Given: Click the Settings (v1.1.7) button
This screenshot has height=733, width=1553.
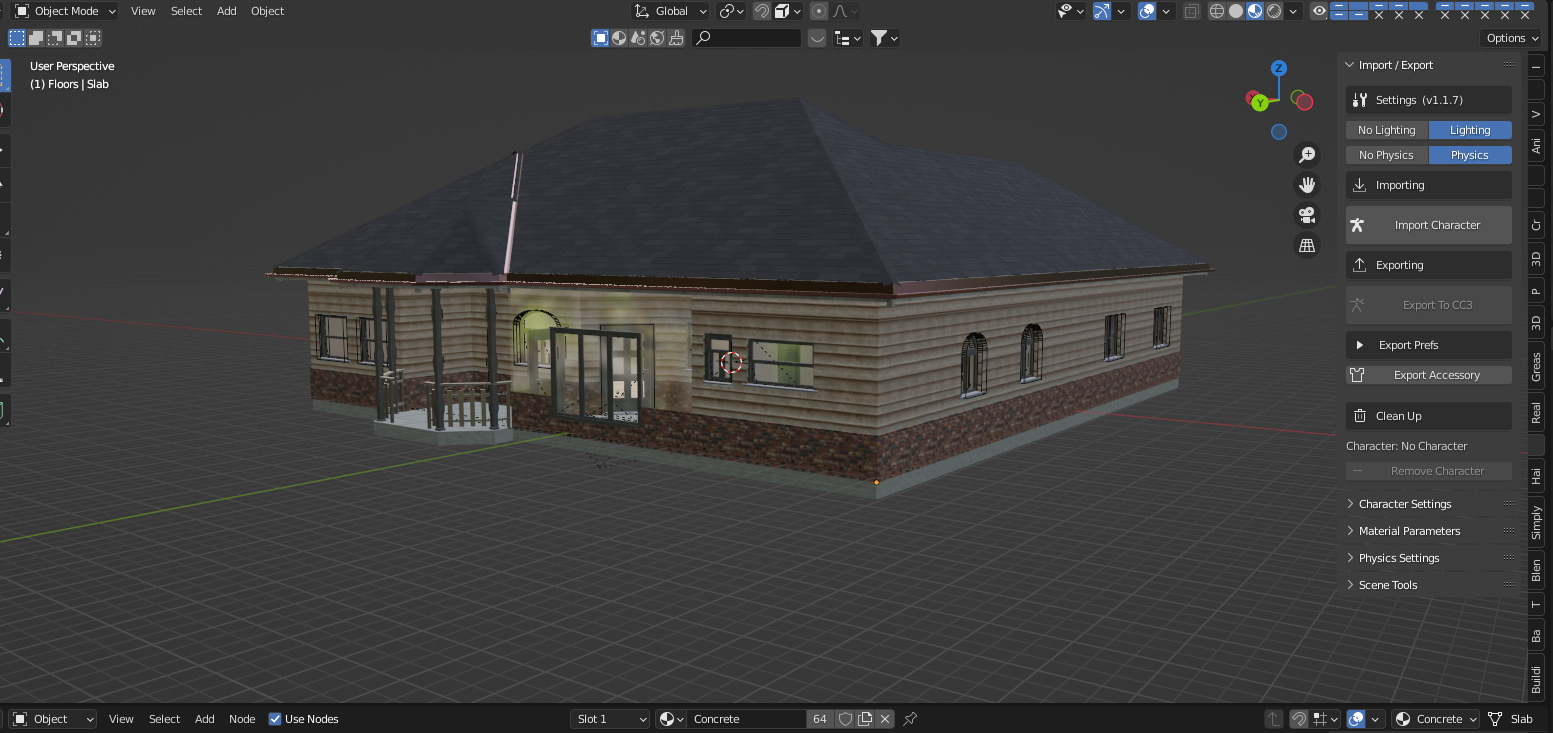Looking at the screenshot, I should coord(1428,100).
